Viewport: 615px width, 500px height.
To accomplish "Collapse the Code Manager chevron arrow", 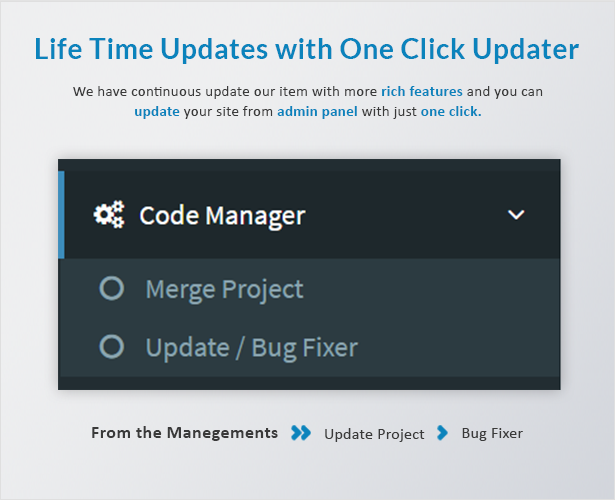I will pos(516,215).
